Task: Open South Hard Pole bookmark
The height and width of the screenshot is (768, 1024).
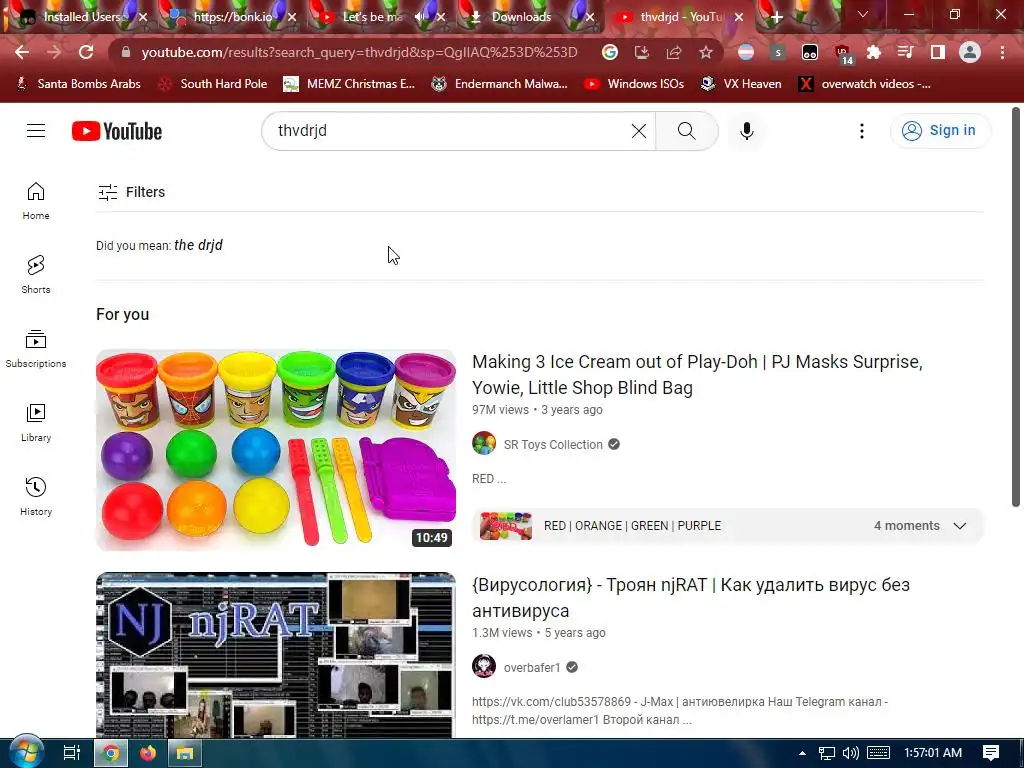Action: coord(214,84)
